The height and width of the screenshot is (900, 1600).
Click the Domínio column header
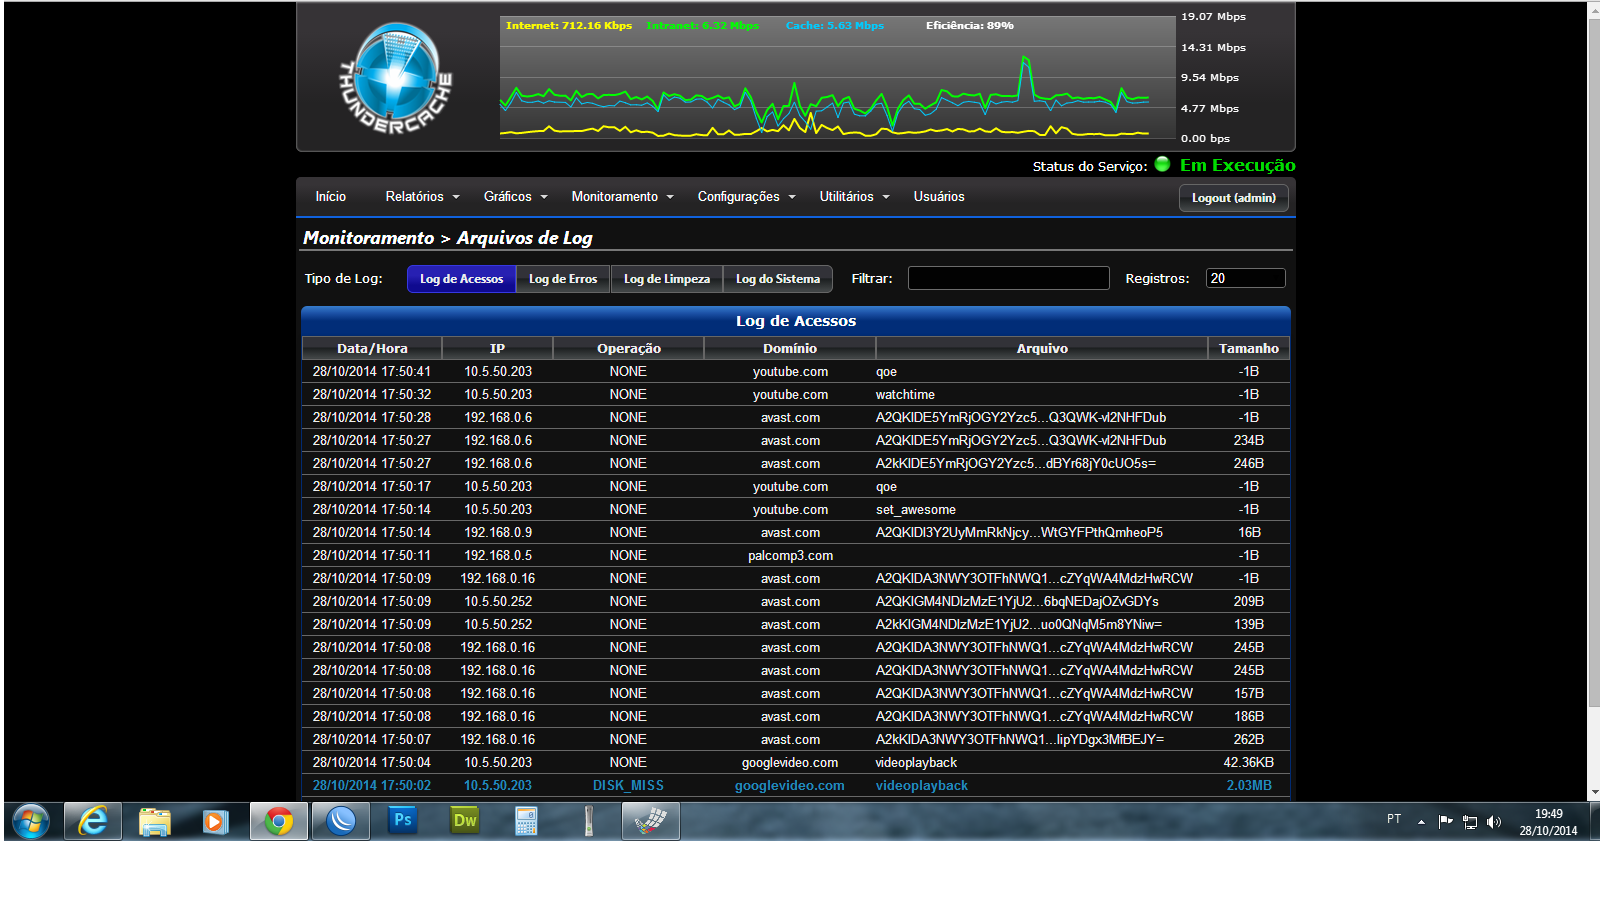(790, 348)
